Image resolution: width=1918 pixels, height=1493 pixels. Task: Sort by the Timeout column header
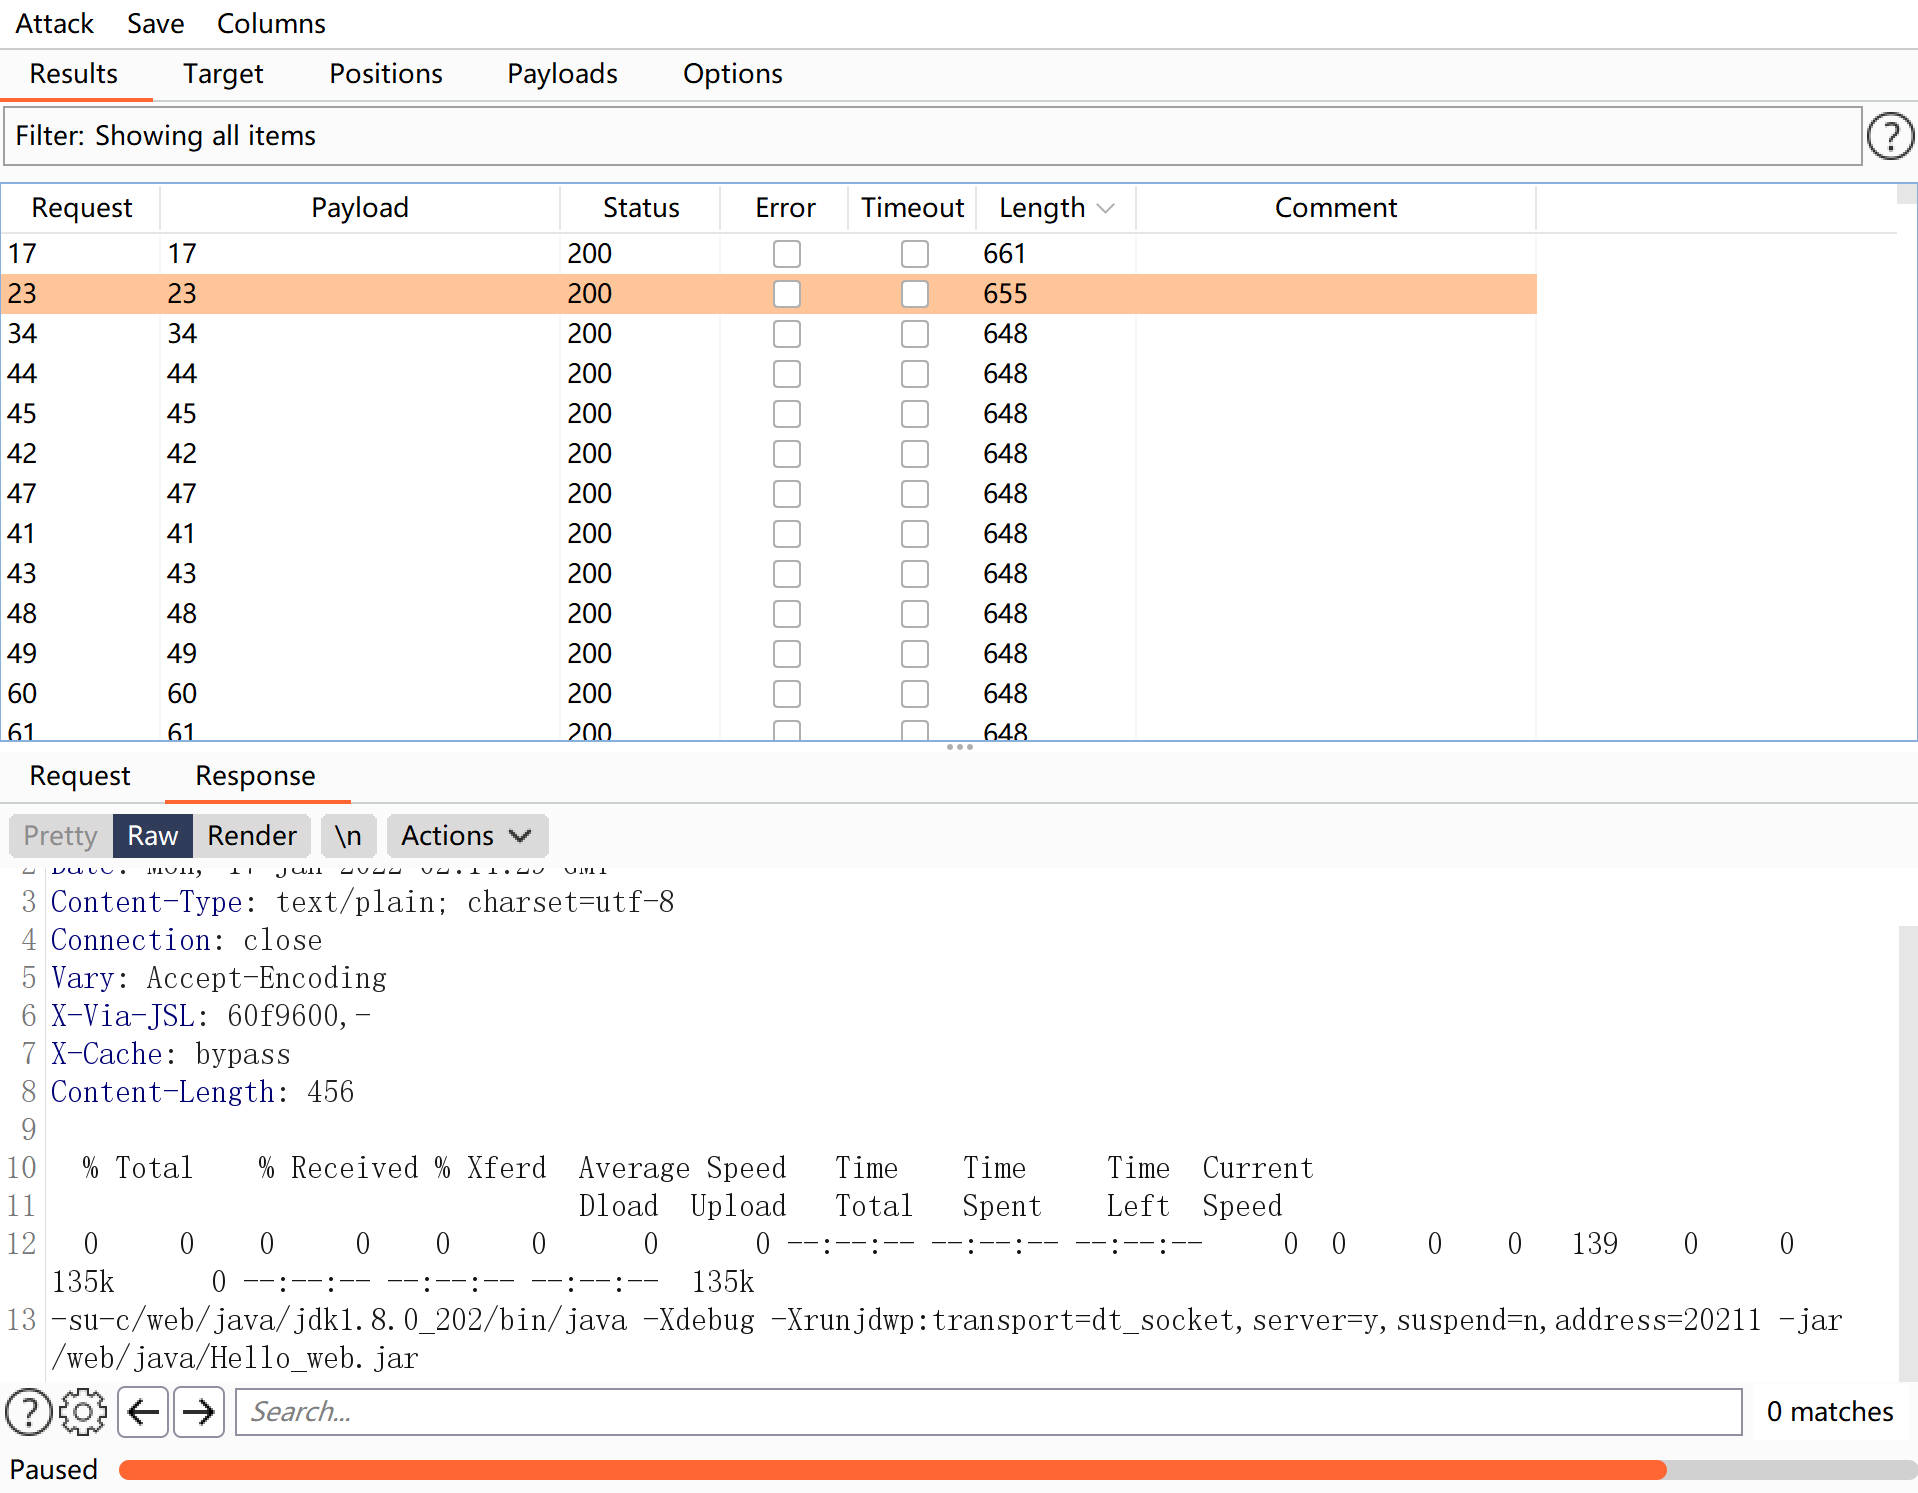pyautogui.click(x=912, y=208)
